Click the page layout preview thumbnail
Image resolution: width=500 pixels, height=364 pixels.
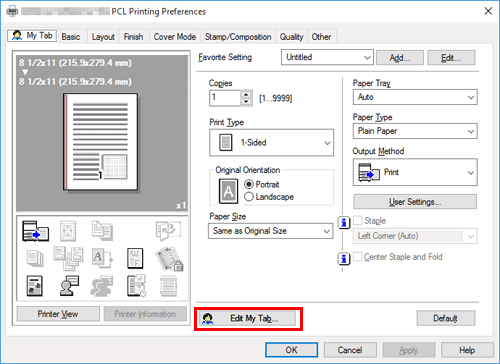101,142
